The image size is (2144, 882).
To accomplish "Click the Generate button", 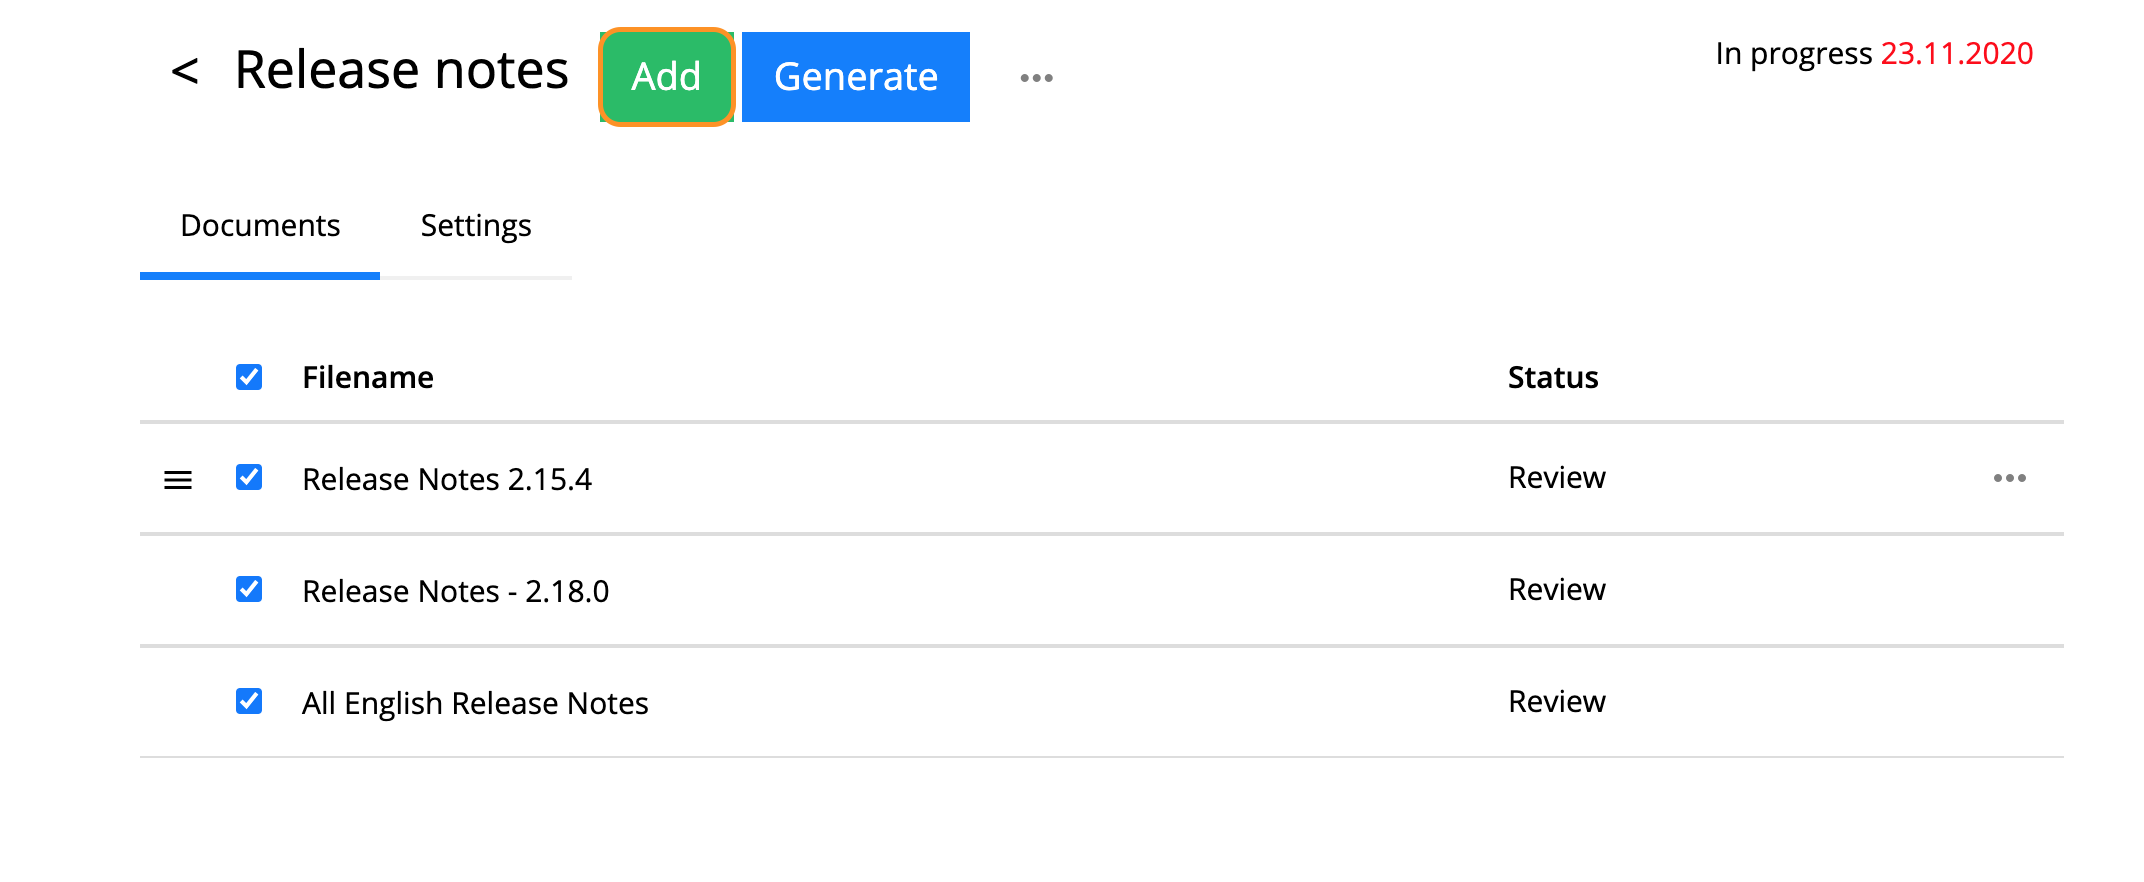I will point(856,77).
